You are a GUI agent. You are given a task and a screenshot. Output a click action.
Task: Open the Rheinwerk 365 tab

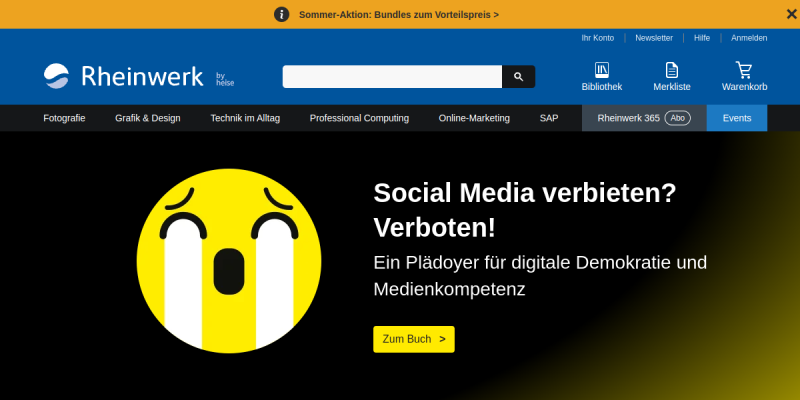pos(644,118)
